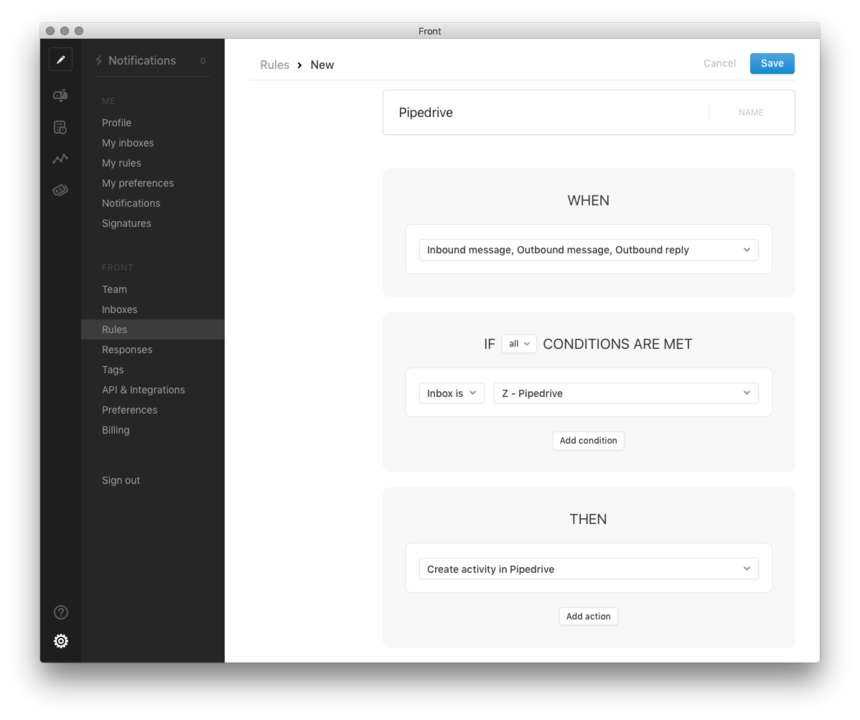Click the Cancel button

pyautogui.click(x=719, y=63)
